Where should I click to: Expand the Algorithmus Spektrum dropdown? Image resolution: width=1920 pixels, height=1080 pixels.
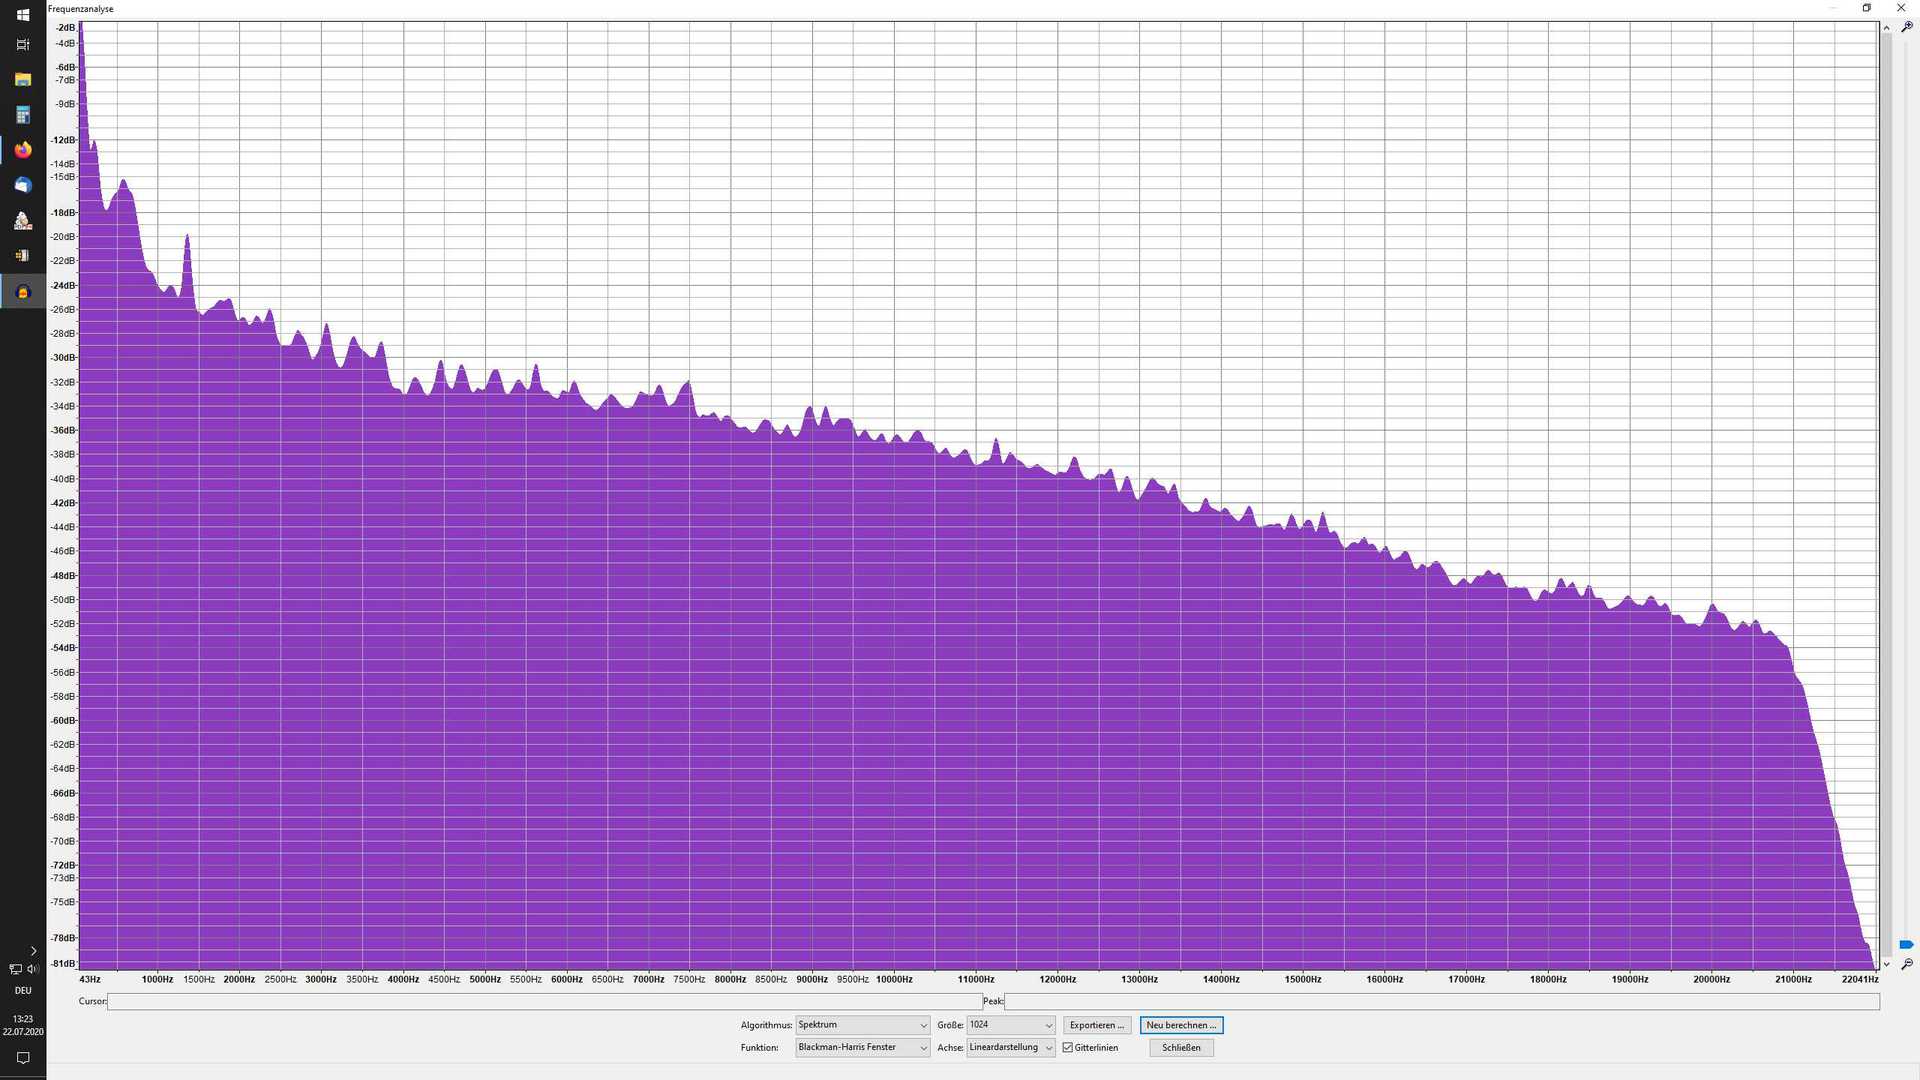click(862, 1025)
